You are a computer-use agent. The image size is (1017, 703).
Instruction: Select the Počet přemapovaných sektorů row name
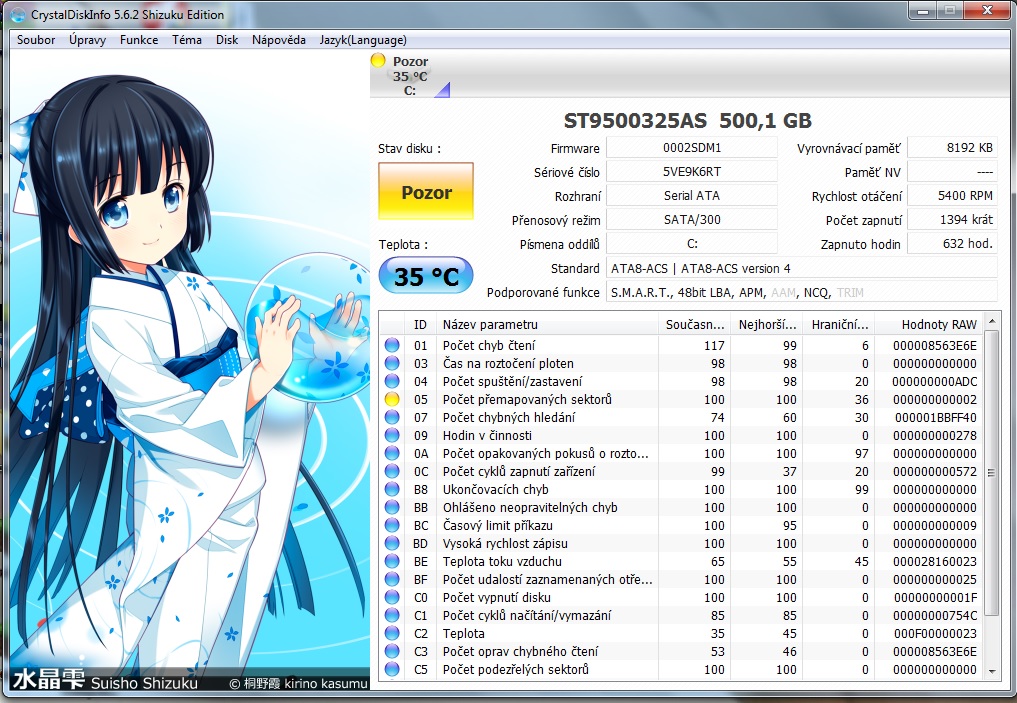527,399
